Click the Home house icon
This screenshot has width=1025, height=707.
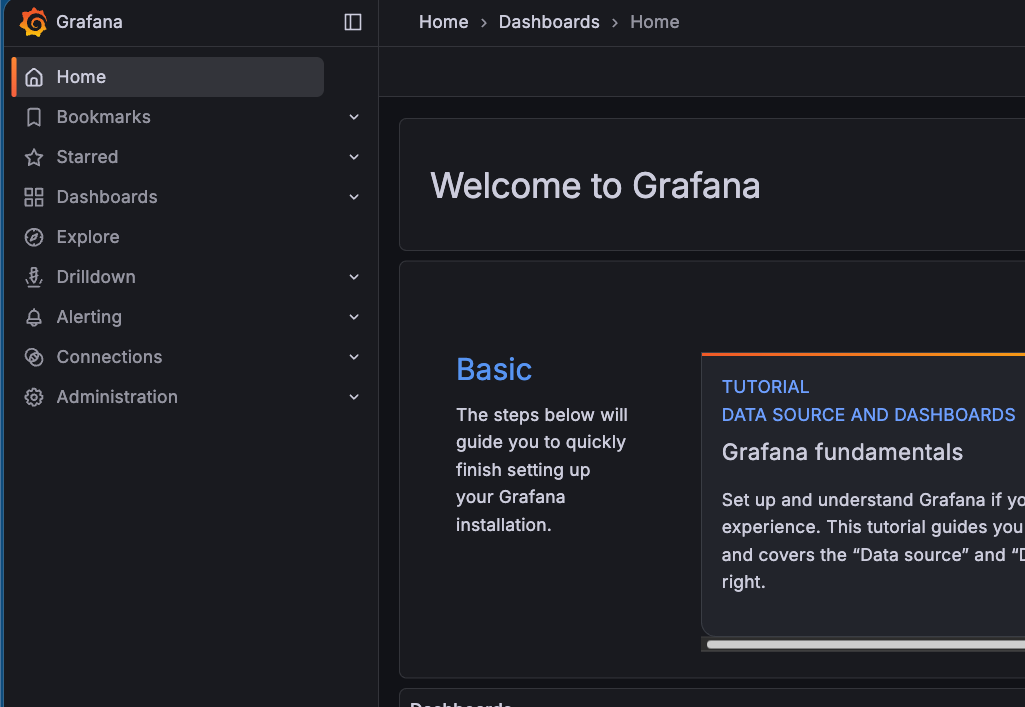pos(34,77)
